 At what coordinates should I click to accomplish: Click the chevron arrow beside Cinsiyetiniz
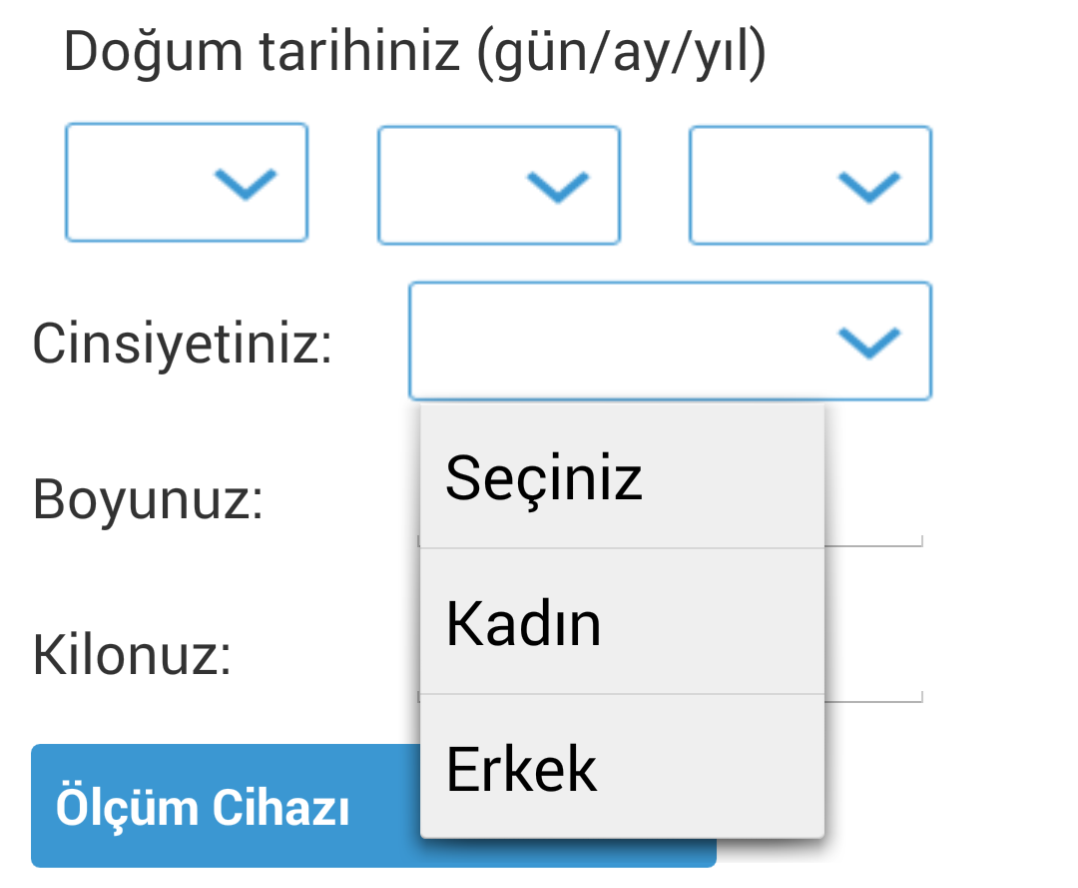pos(869,342)
